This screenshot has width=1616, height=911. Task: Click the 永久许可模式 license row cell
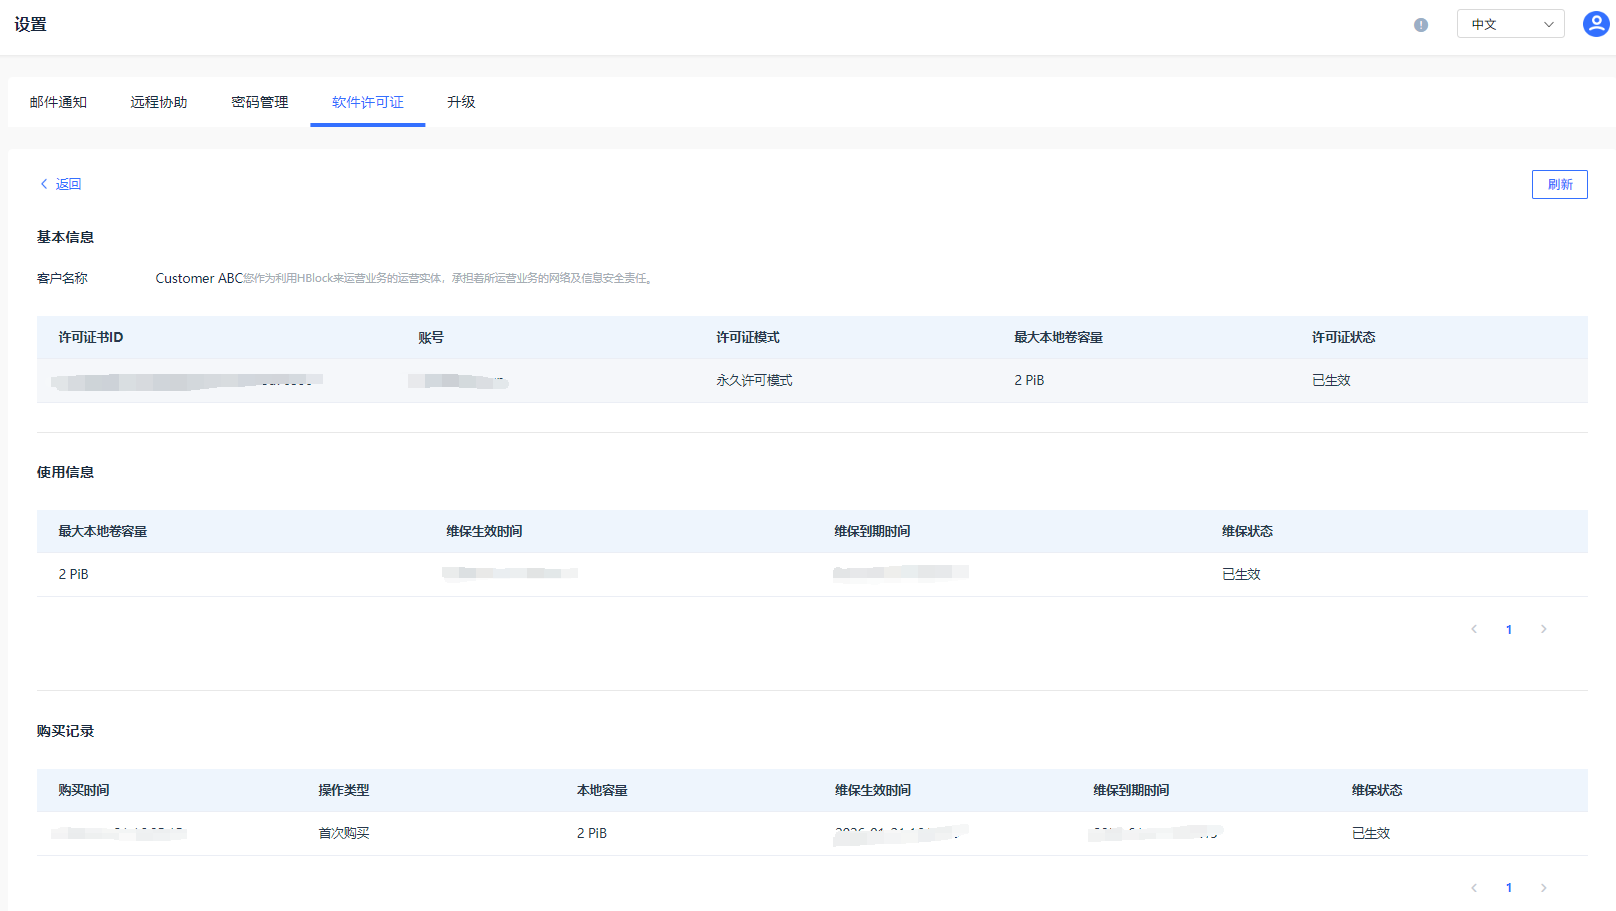754,380
